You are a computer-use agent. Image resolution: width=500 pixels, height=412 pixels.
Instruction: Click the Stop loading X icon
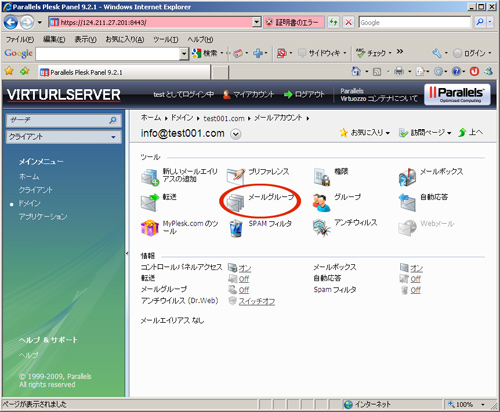pyautogui.click(x=348, y=22)
